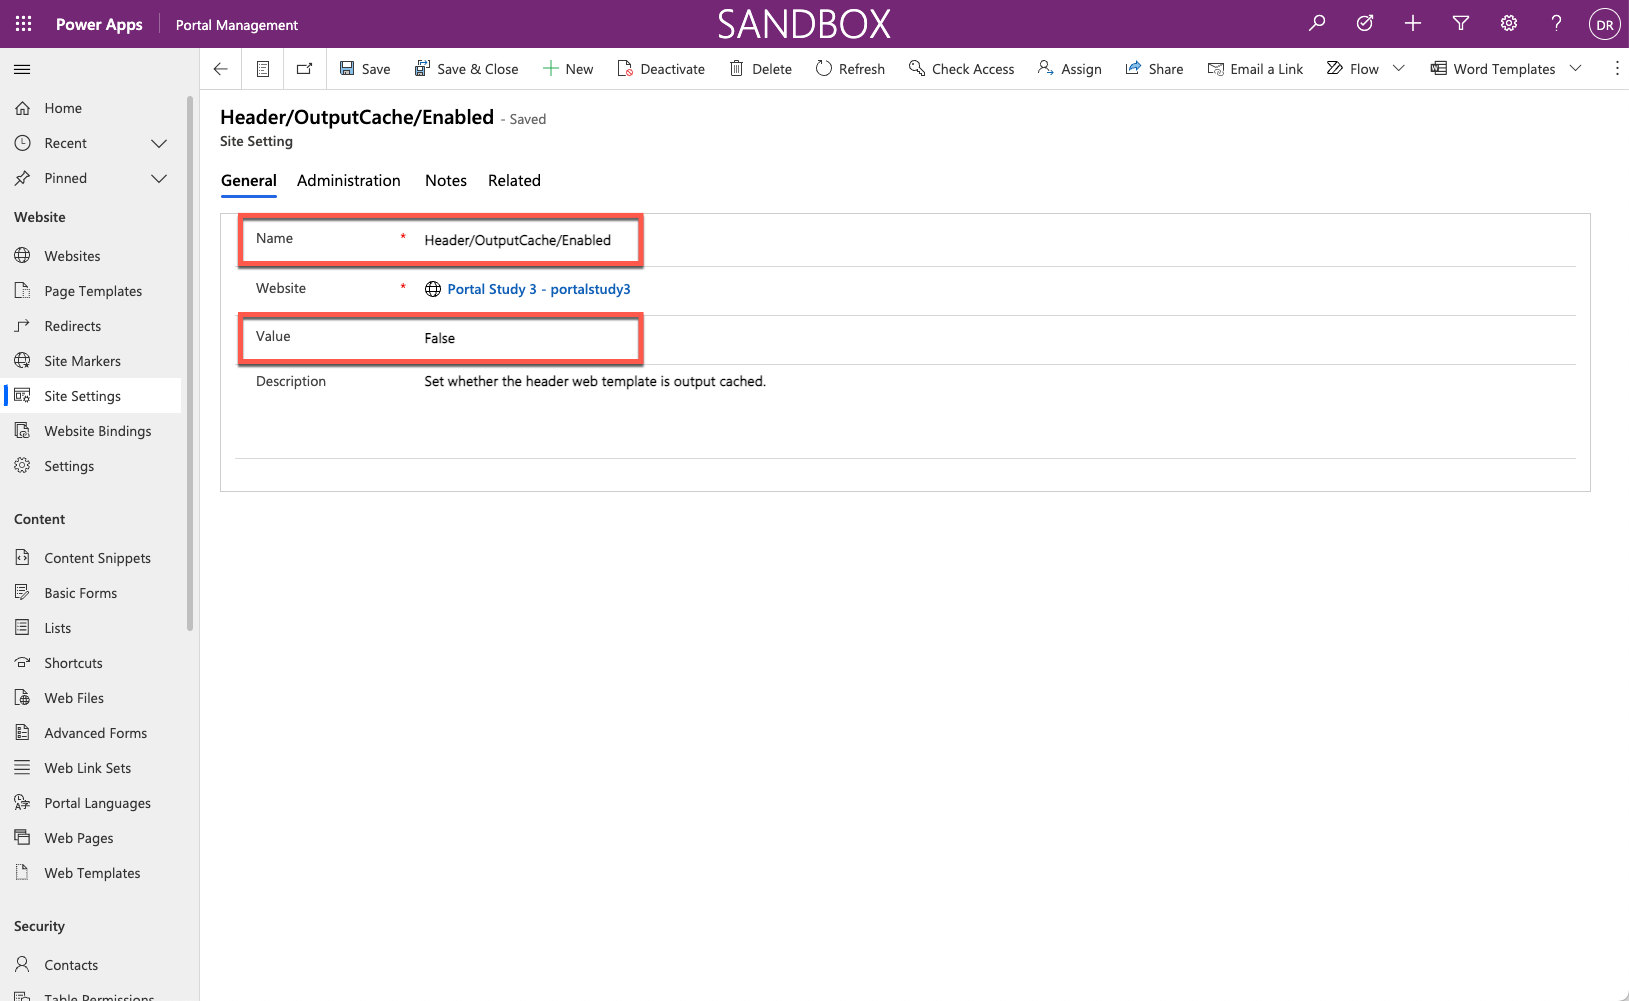Click the help question mark icon
This screenshot has width=1629, height=1001.
pyautogui.click(x=1556, y=23)
